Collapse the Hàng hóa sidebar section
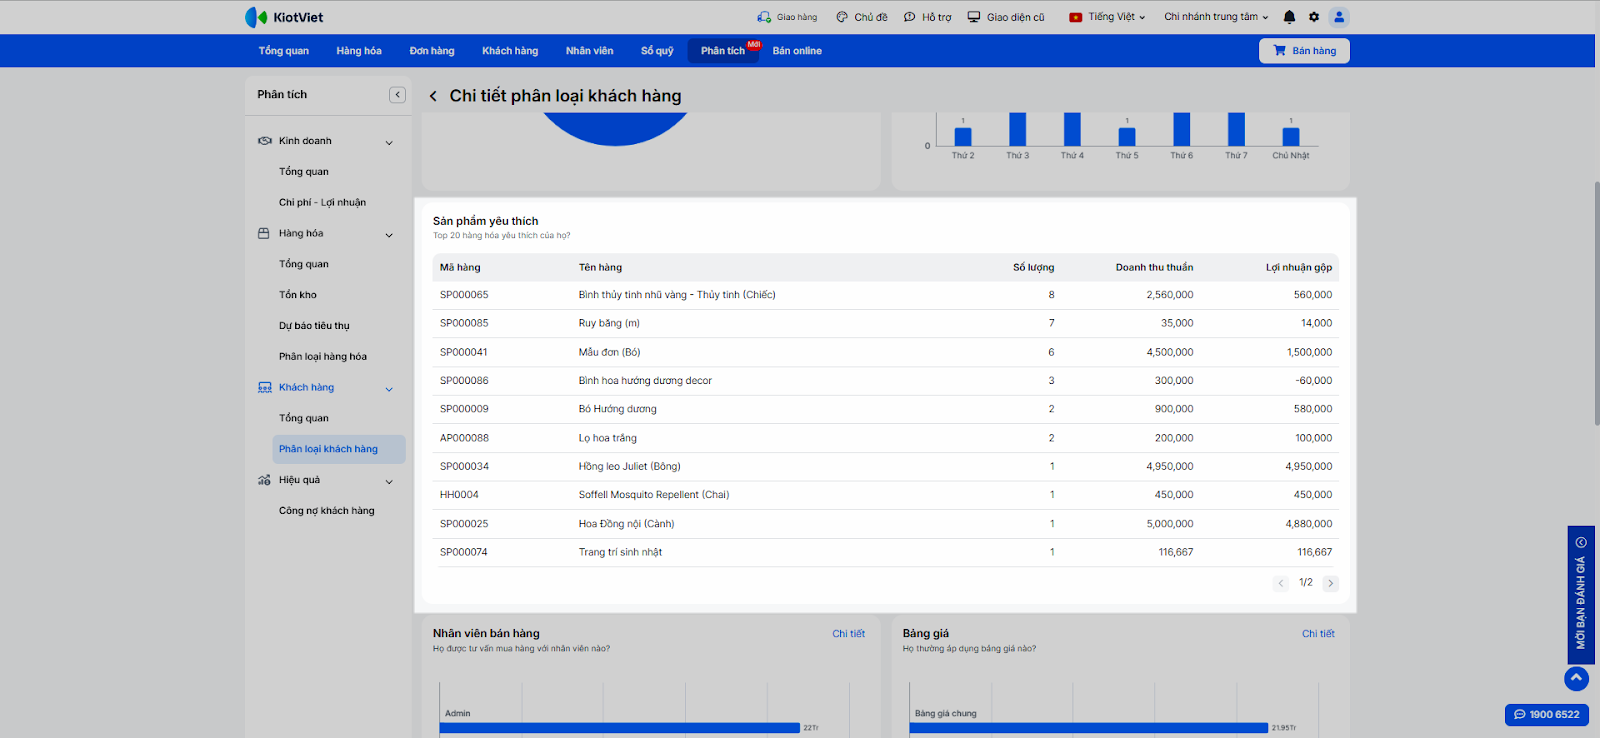The image size is (1600, 738). (389, 235)
